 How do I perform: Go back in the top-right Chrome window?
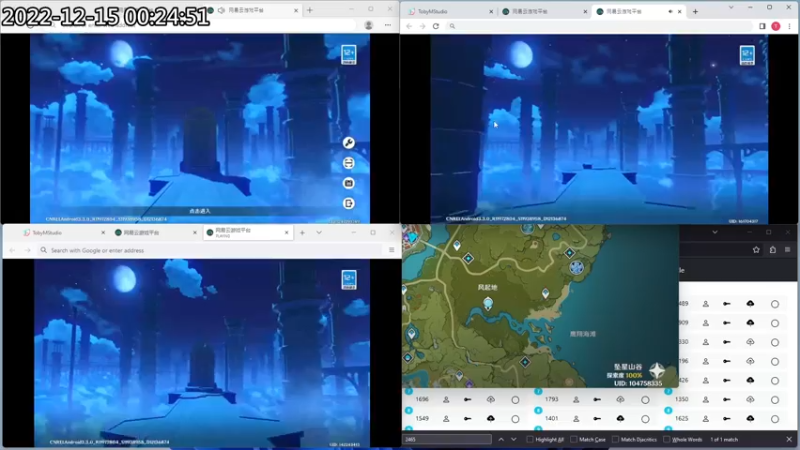point(409,26)
